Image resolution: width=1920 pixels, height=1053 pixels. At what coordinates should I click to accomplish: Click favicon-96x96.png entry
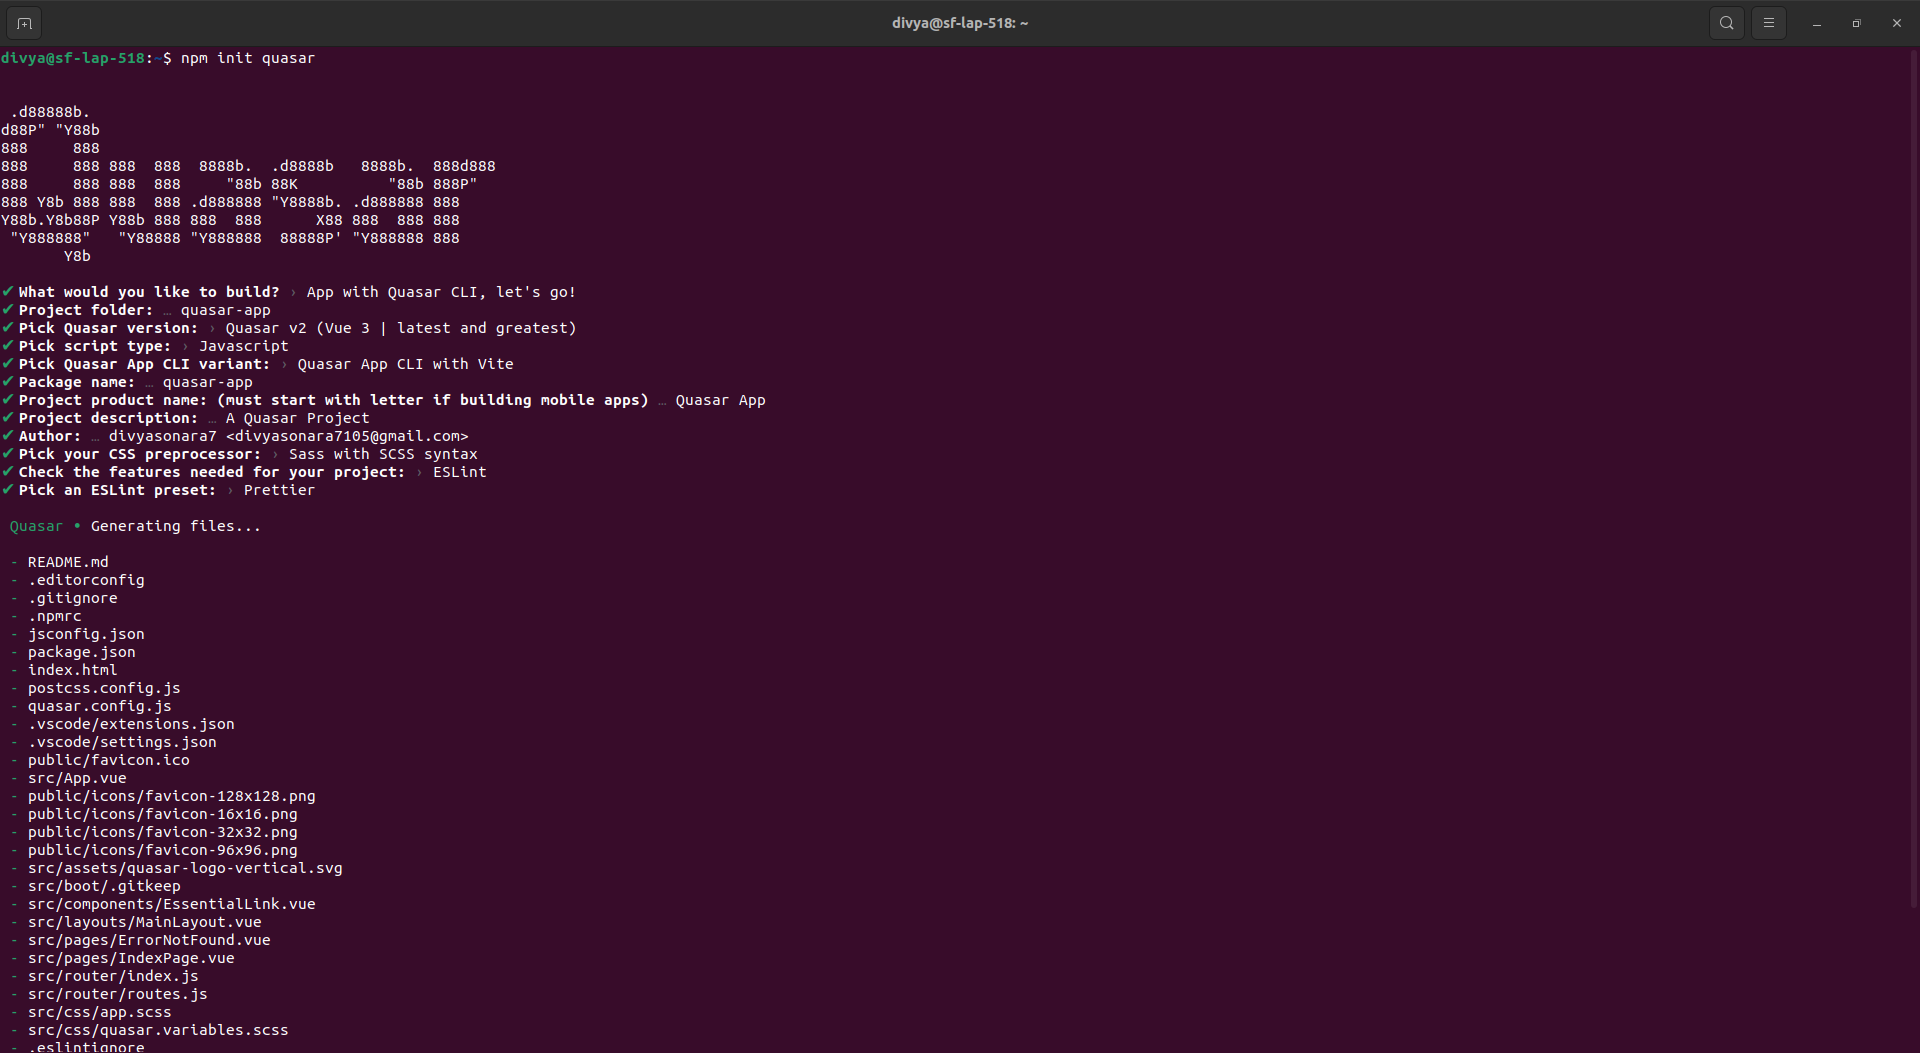click(x=163, y=851)
